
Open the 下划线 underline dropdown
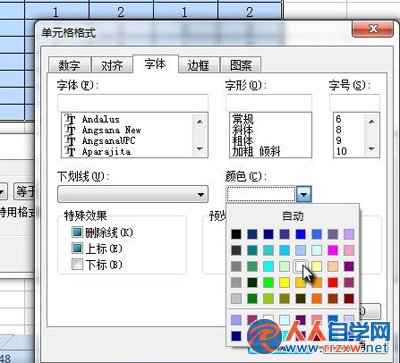[x=133, y=194]
